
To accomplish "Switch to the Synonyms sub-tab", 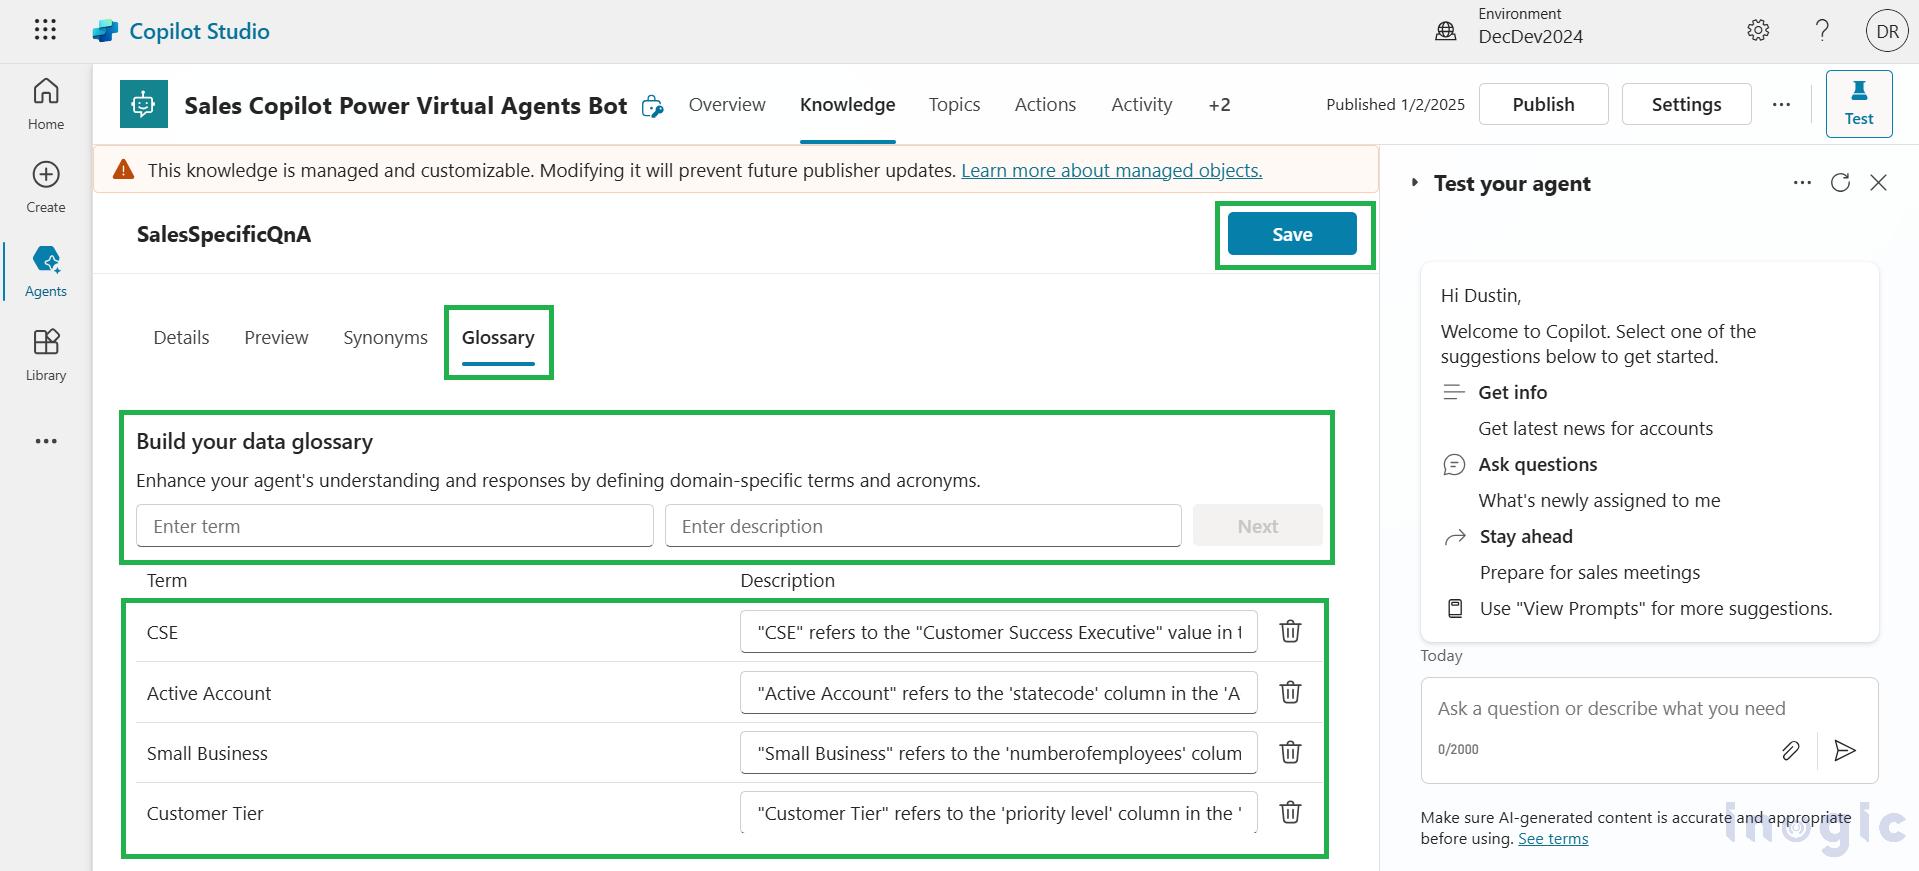I will click(385, 337).
